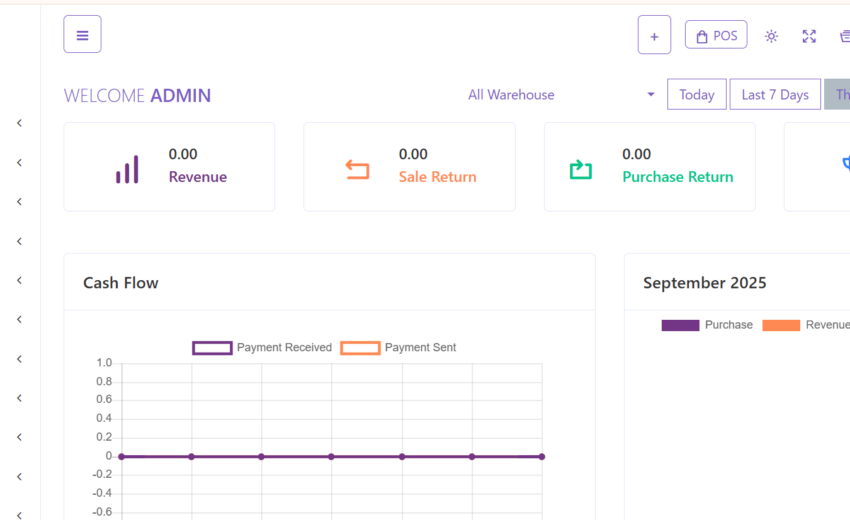This screenshot has width=850, height=520.
Task: Expand the last visible sidebar chevron
Action: click(x=20, y=515)
